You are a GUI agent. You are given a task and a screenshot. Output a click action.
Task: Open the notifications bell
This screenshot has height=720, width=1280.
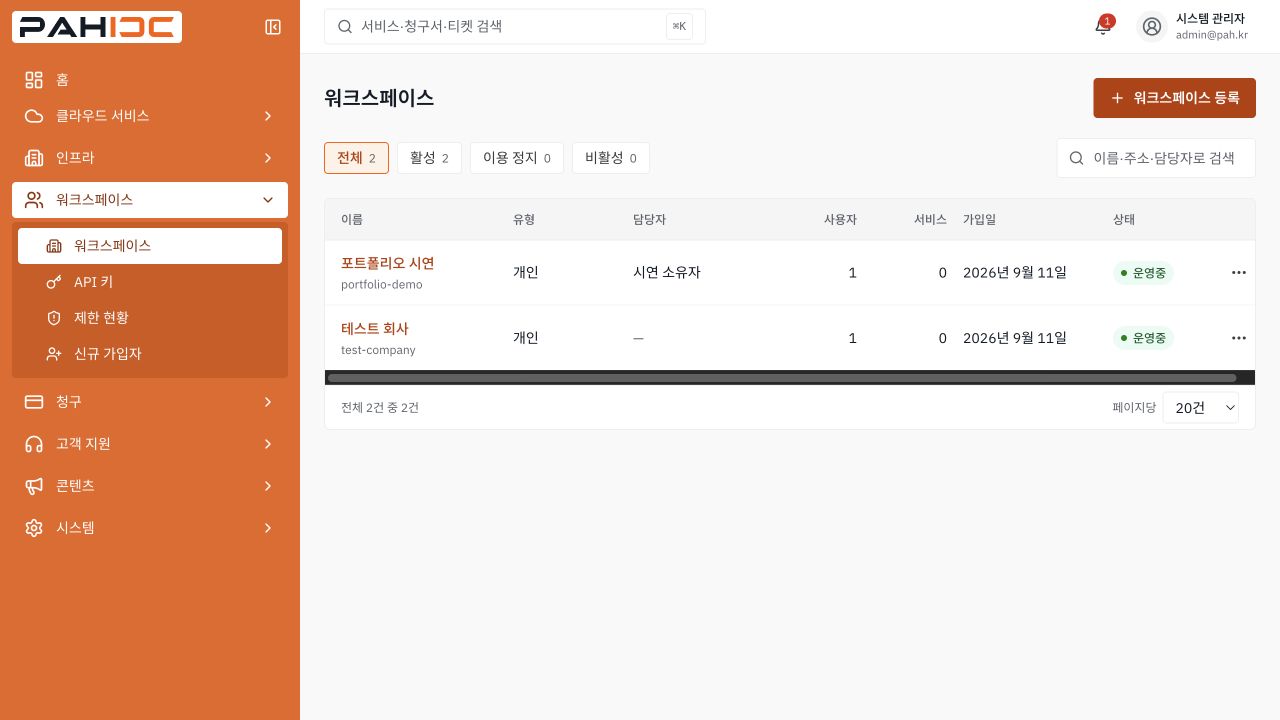pyautogui.click(x=1103, y=27)
